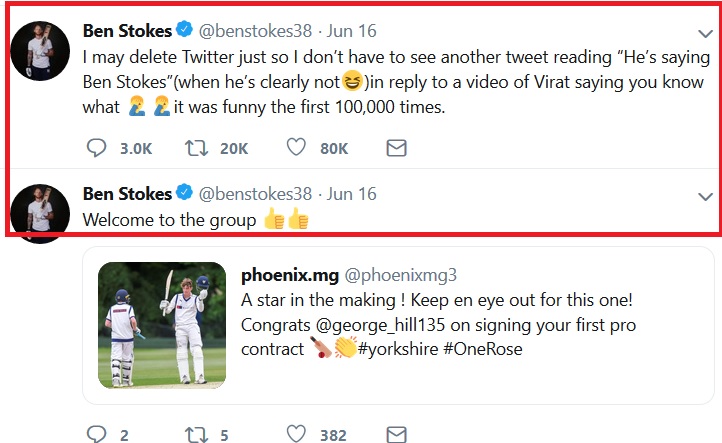Like the tweet with 80K likes

[x=296, y=147]
